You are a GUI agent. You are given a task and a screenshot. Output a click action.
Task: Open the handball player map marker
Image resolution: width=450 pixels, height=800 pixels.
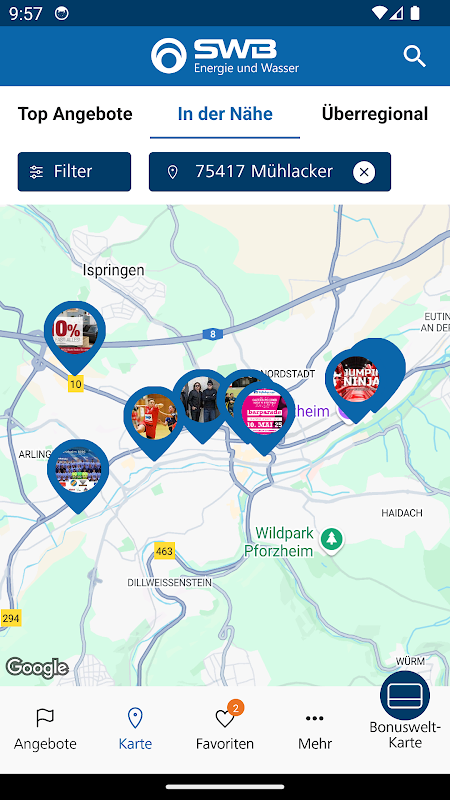tap(155, 418)
